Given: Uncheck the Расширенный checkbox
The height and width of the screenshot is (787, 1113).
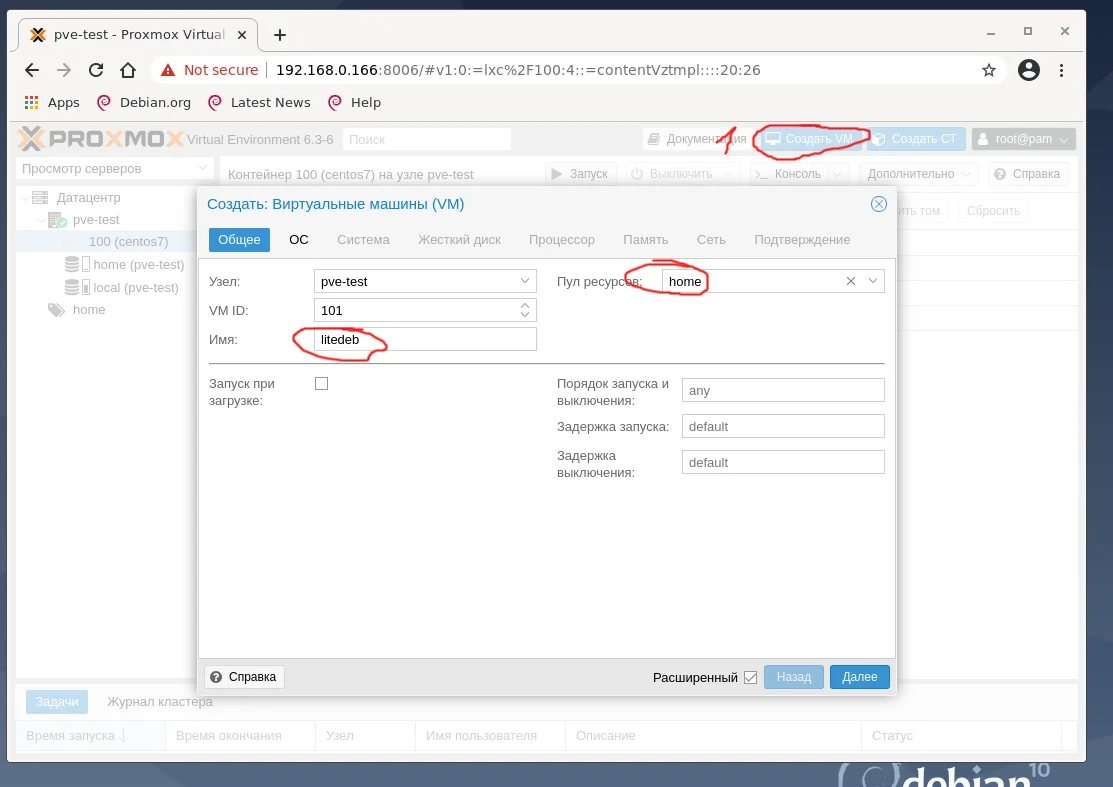Looking at the screenshot, I should click(x=750, y=677).
